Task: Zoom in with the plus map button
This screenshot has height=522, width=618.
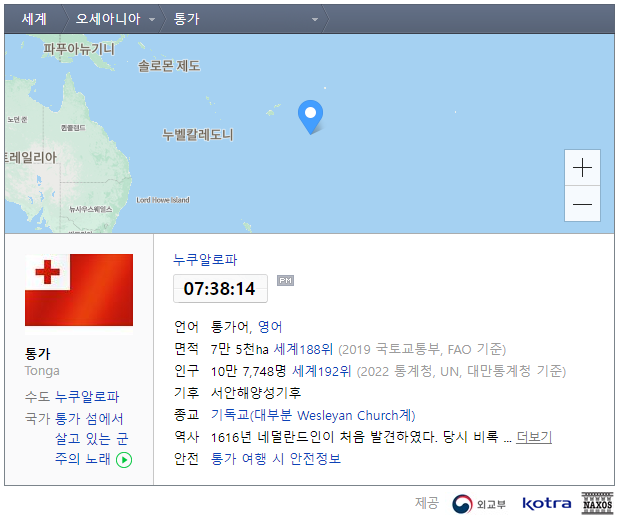Action: click(582, 168)
